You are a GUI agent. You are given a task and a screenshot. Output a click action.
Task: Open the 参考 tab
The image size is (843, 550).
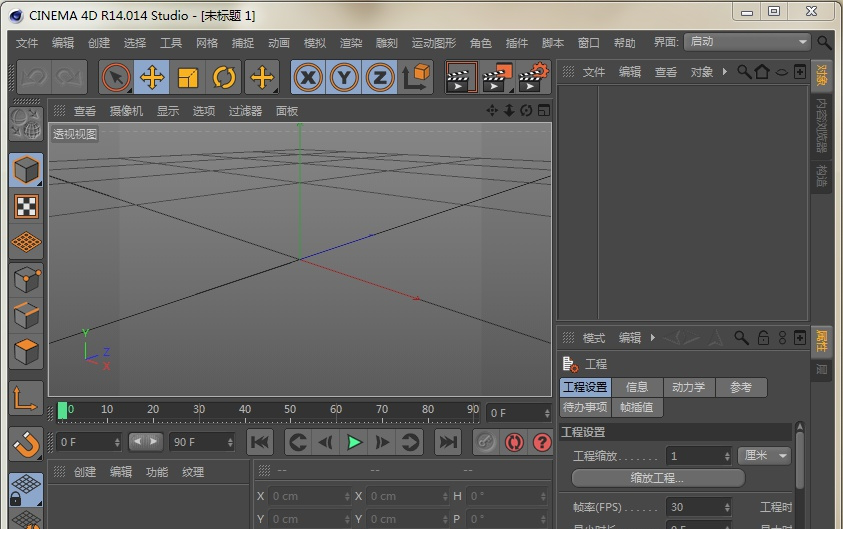click(741, 387)
